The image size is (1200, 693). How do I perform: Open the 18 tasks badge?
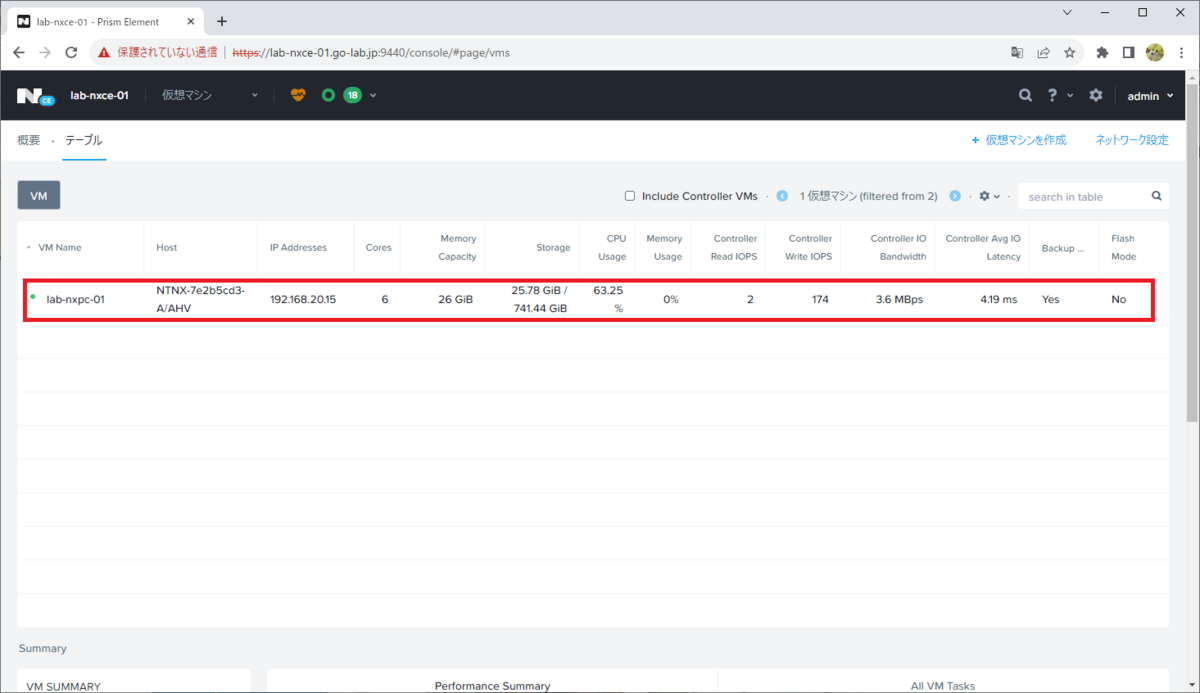point(352,95)
